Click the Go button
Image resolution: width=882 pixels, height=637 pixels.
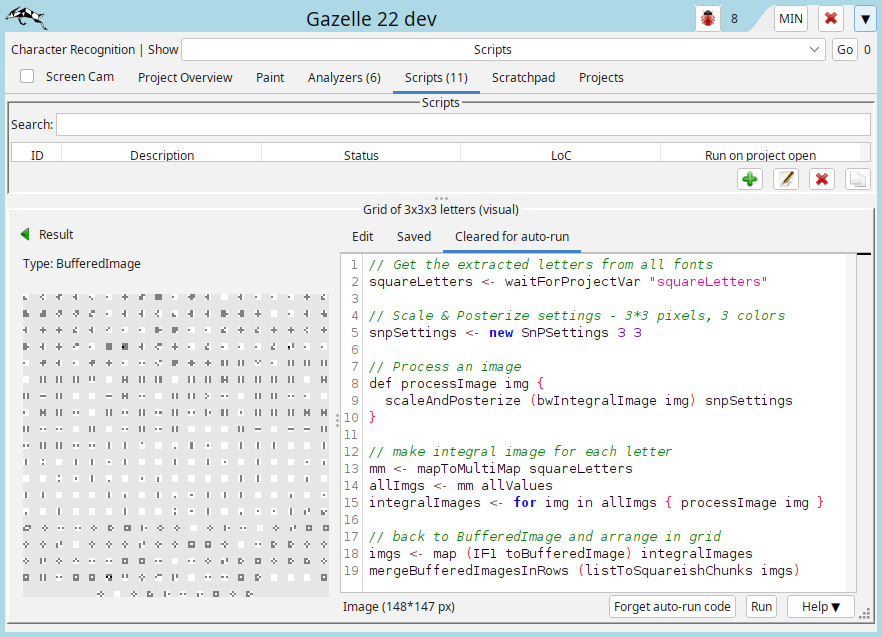[x=844, y=50]
